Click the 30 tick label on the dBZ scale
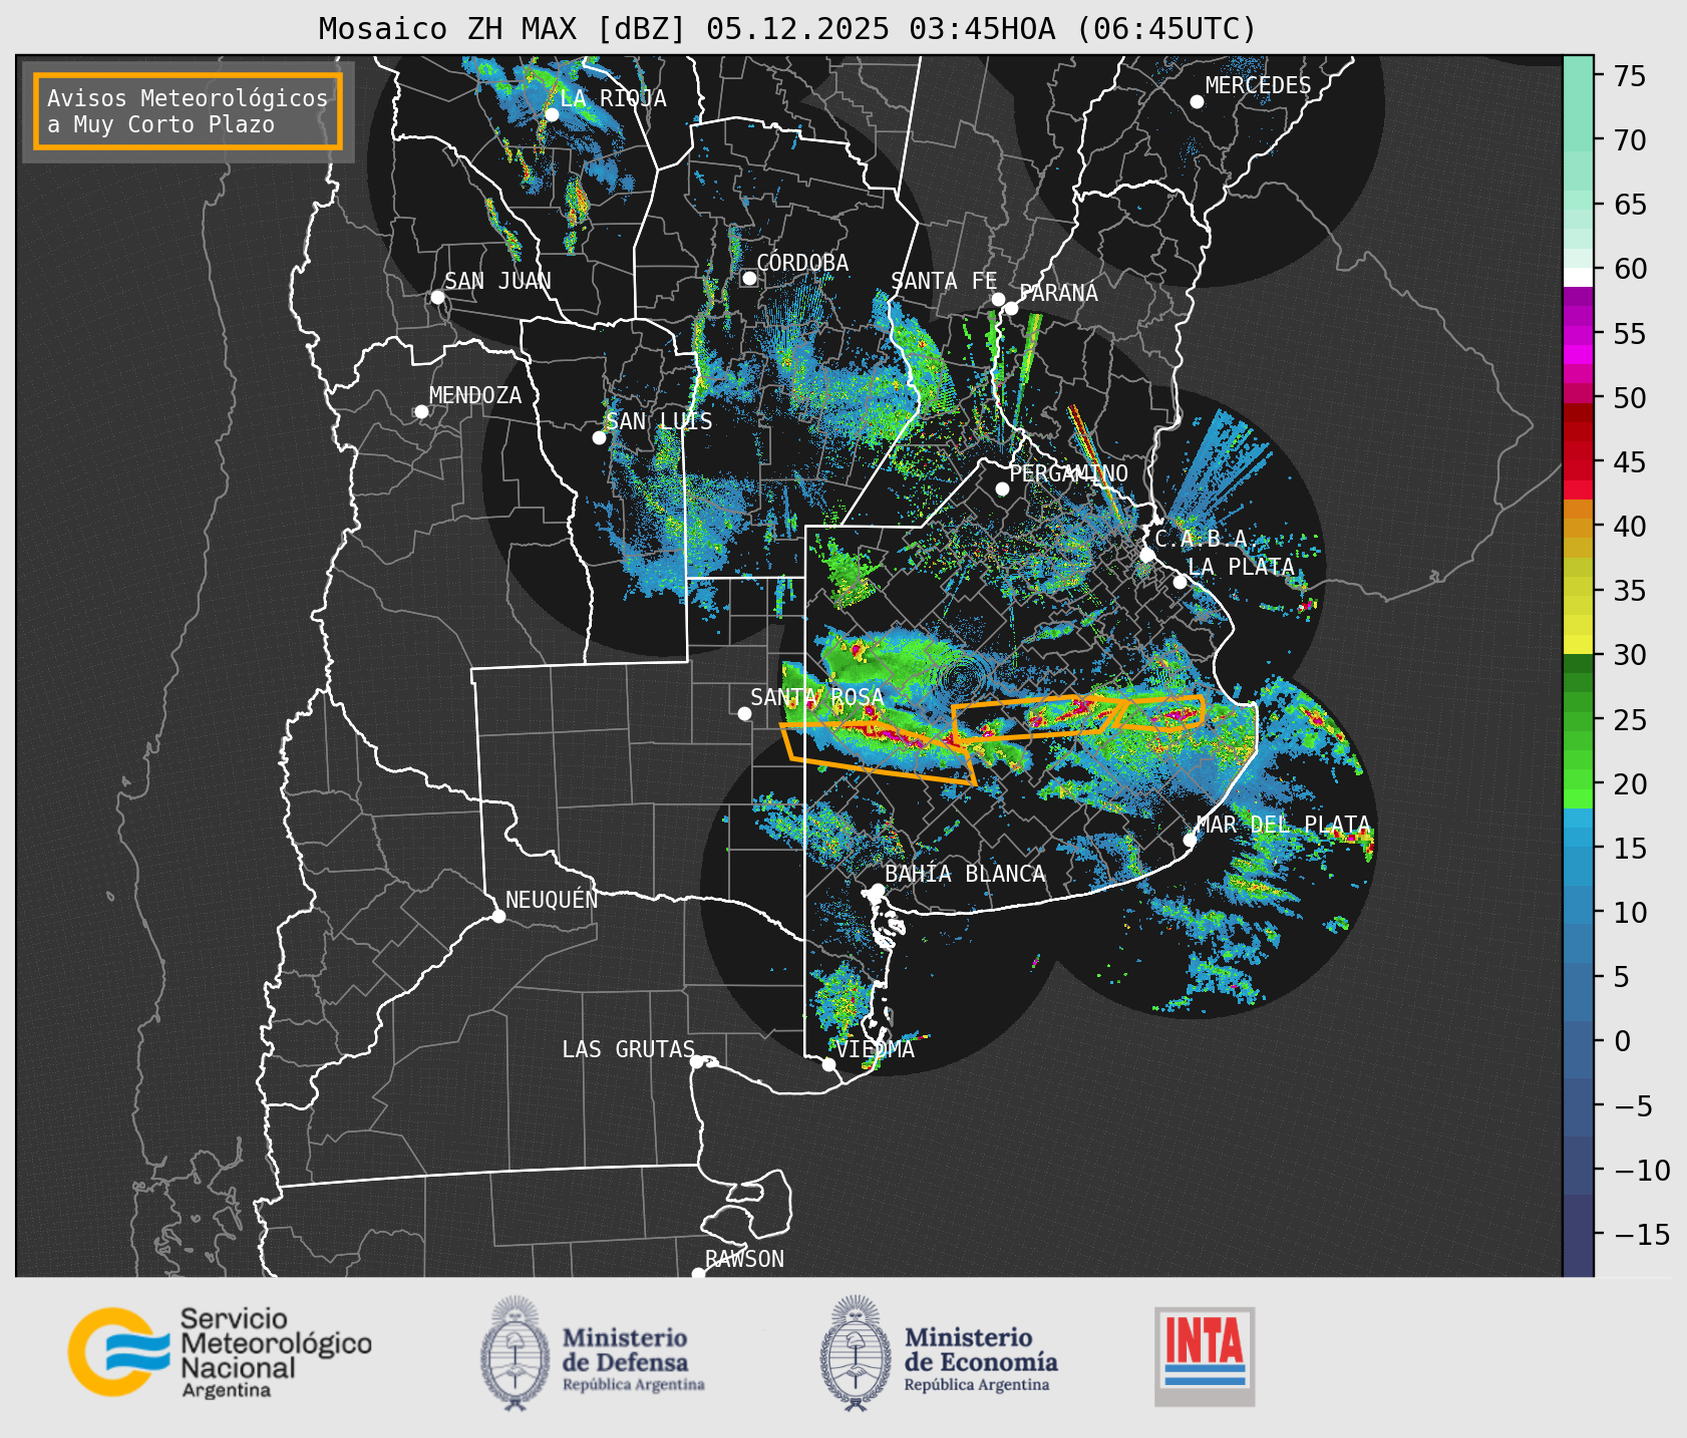1687x1438 pixels. click(x=1629, y=655)
